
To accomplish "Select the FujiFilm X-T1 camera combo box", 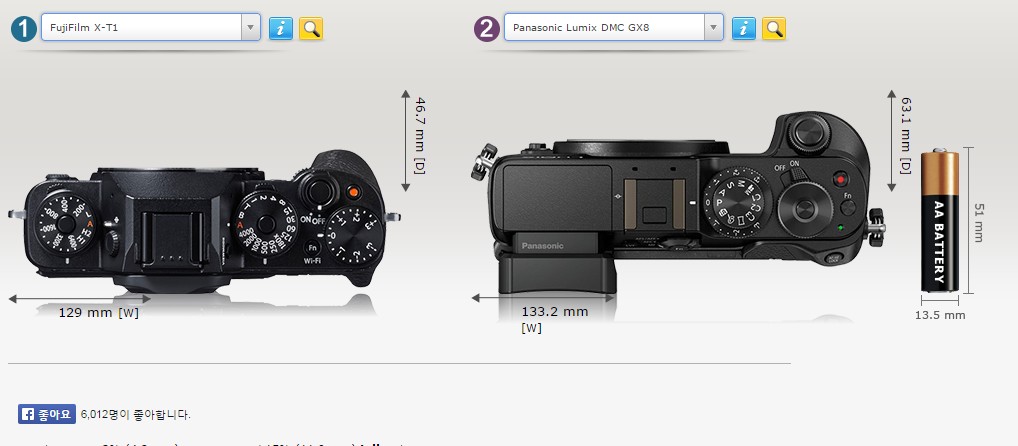I will tap(151, 28).
